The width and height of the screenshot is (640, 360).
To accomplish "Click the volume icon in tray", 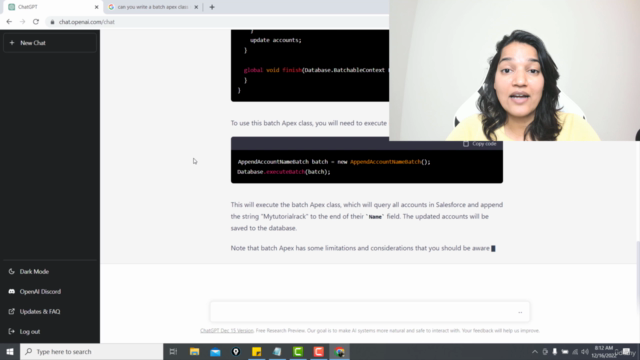I will click(x=585, y=352).
